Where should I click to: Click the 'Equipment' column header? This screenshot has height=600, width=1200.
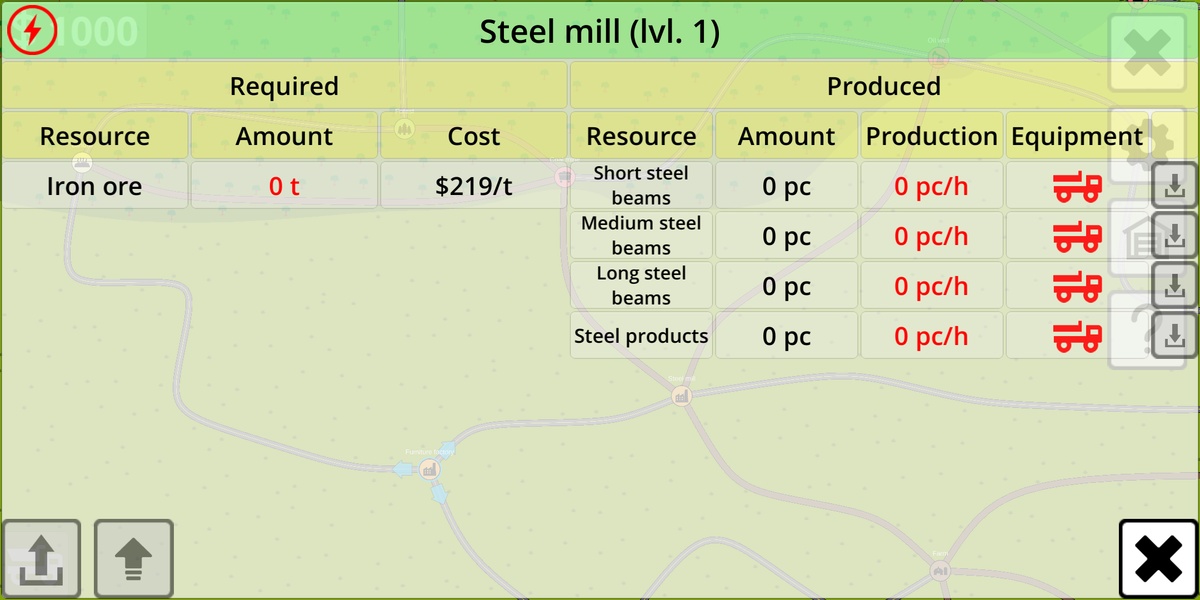pyautogui.click(x=1077, y=136)
